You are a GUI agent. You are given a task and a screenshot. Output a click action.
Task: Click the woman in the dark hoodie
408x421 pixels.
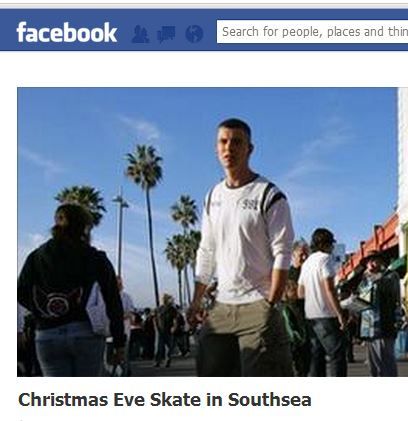click(70, 290)
